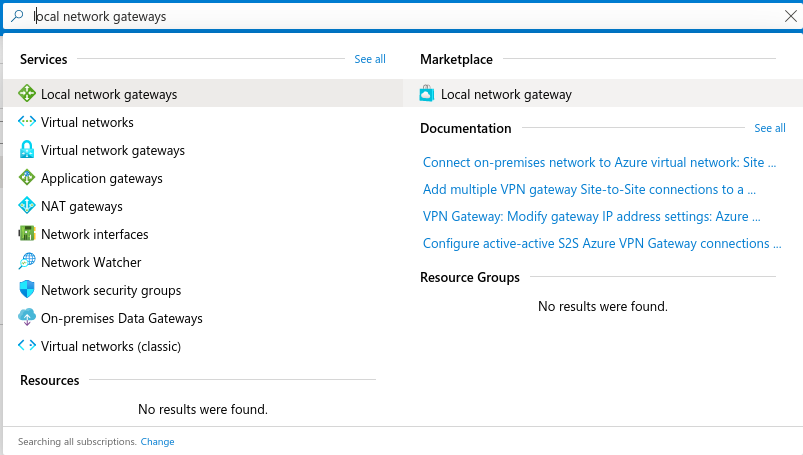Image resolution: width=803 pixels, height=455 pixels.
Task: Clear the search box with X
Action: [x=791, y=16]
